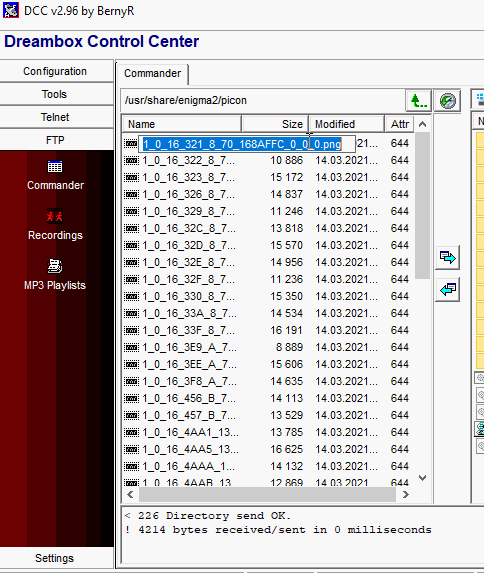This screenshot has height=573, width=484.
Task: Select file 1_0_16_457_B_7...
Action: coord(189,415)
